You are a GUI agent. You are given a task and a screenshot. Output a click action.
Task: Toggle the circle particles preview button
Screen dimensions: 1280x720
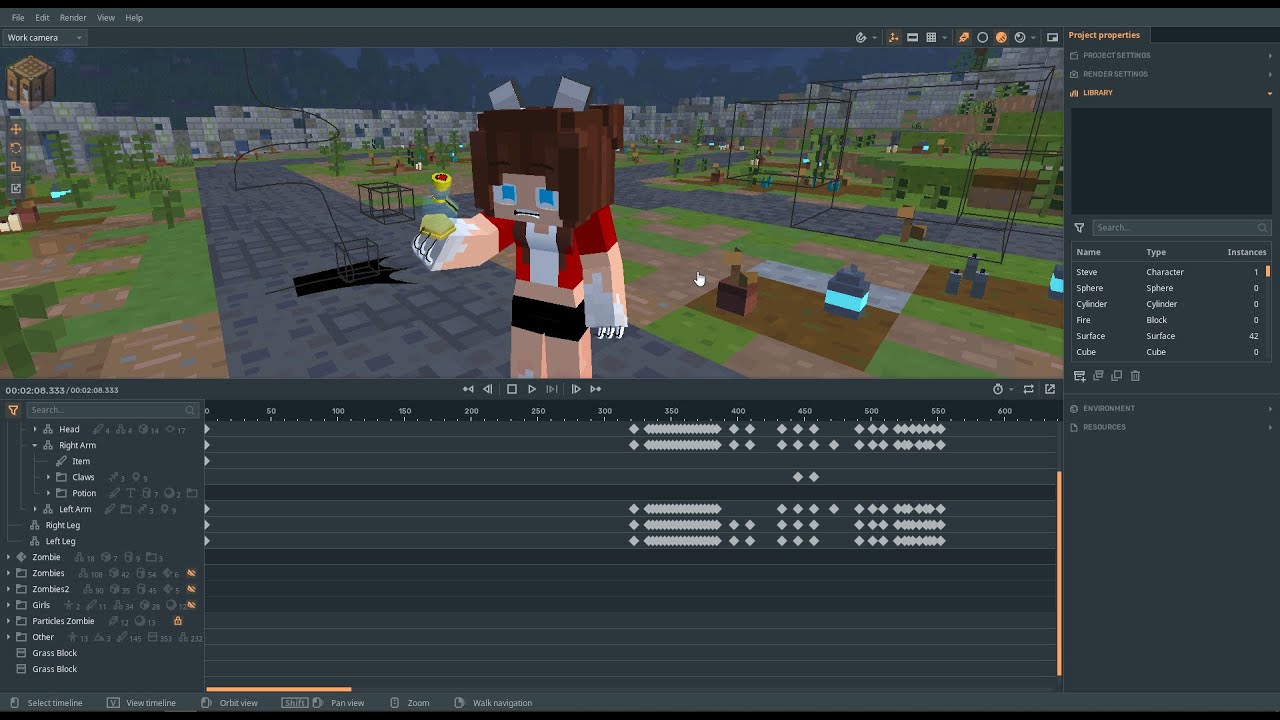coord(982,37)
